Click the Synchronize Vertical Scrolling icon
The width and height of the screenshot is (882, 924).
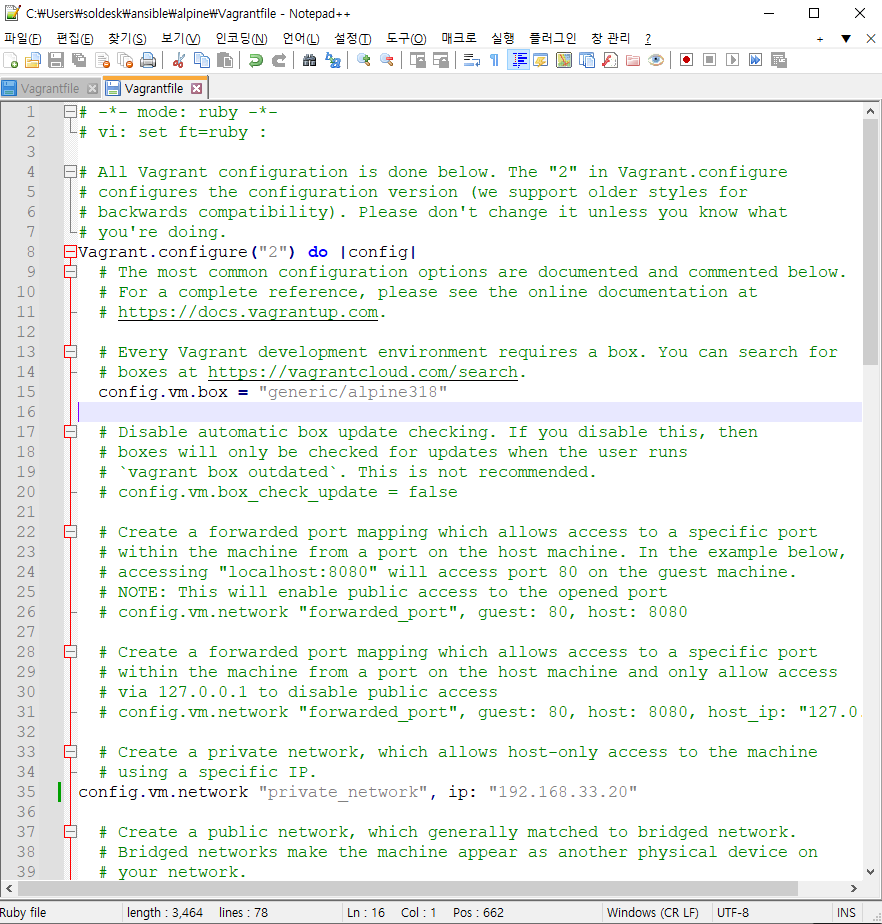click(x=418, y=60)
